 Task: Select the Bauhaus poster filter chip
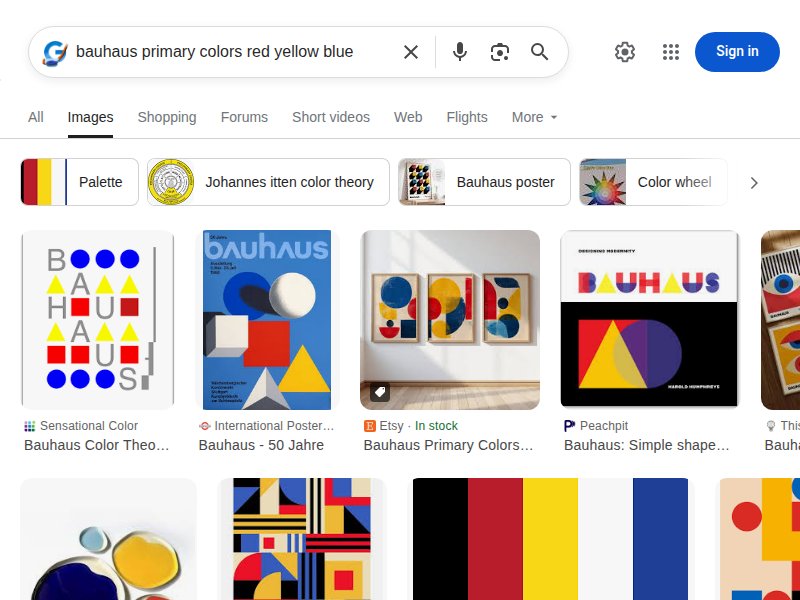click(483, 182)
